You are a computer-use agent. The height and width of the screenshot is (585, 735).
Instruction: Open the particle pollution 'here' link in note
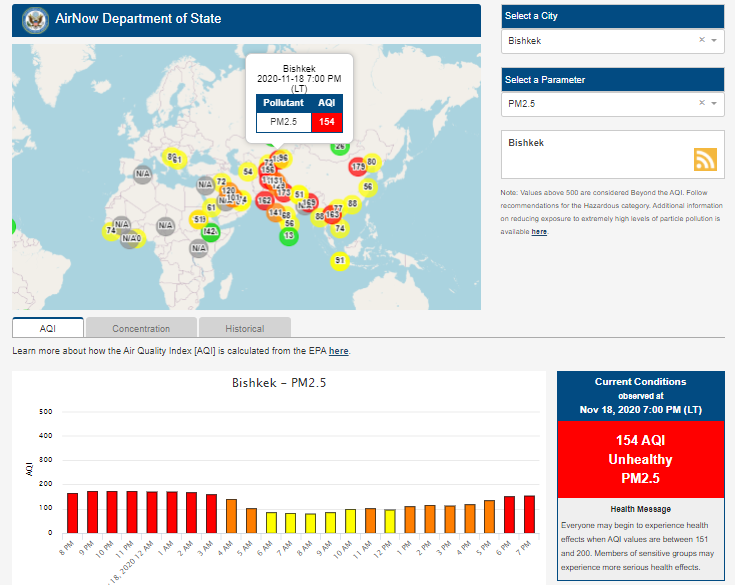[539, 231]
